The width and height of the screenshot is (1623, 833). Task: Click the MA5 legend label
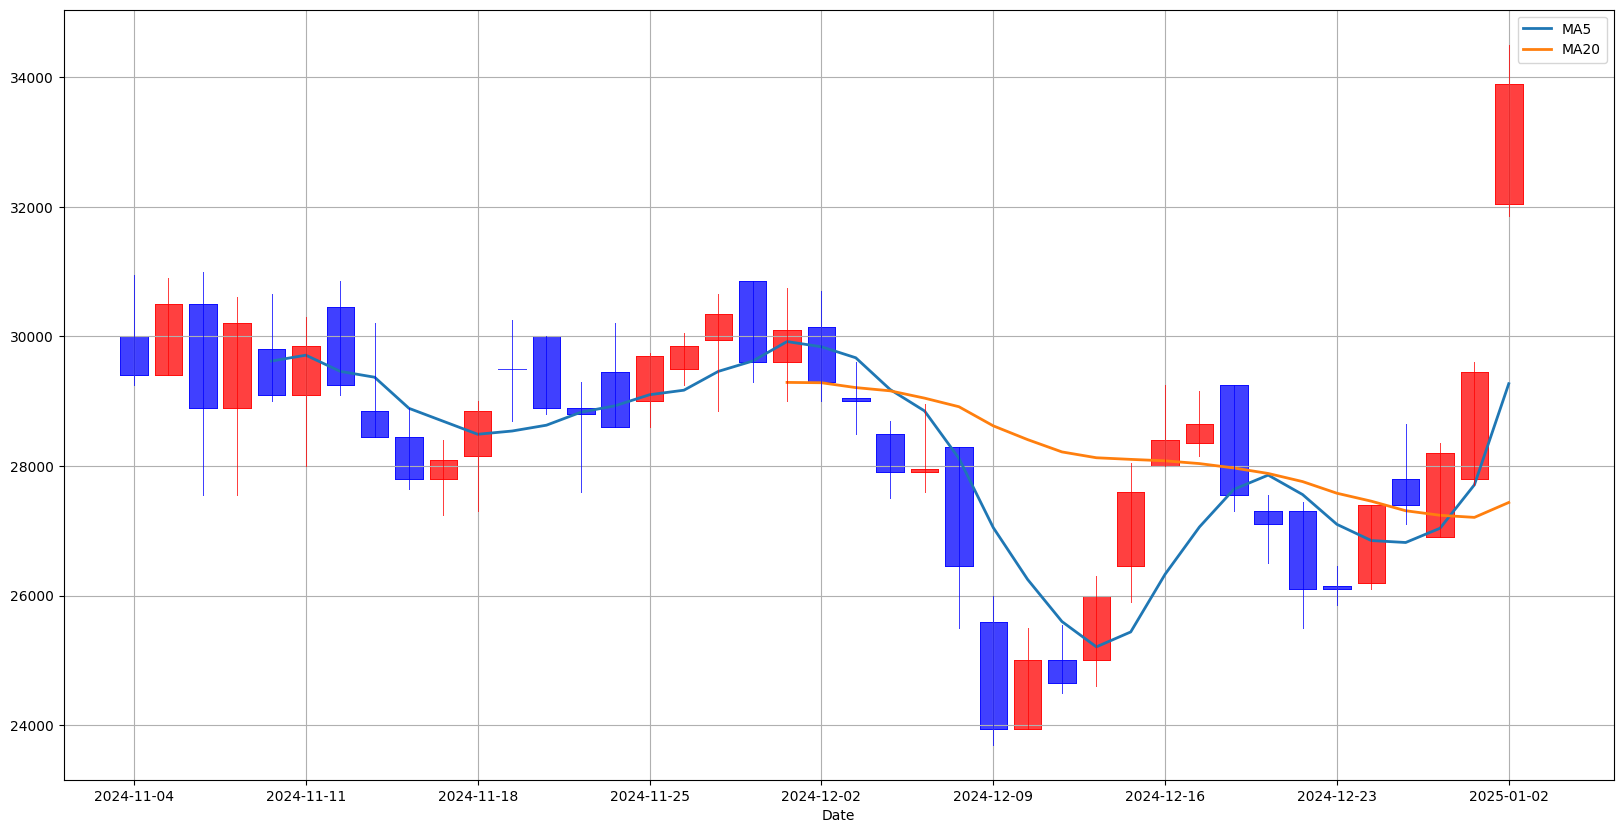pyautogui.click(x=1576, y=29)
